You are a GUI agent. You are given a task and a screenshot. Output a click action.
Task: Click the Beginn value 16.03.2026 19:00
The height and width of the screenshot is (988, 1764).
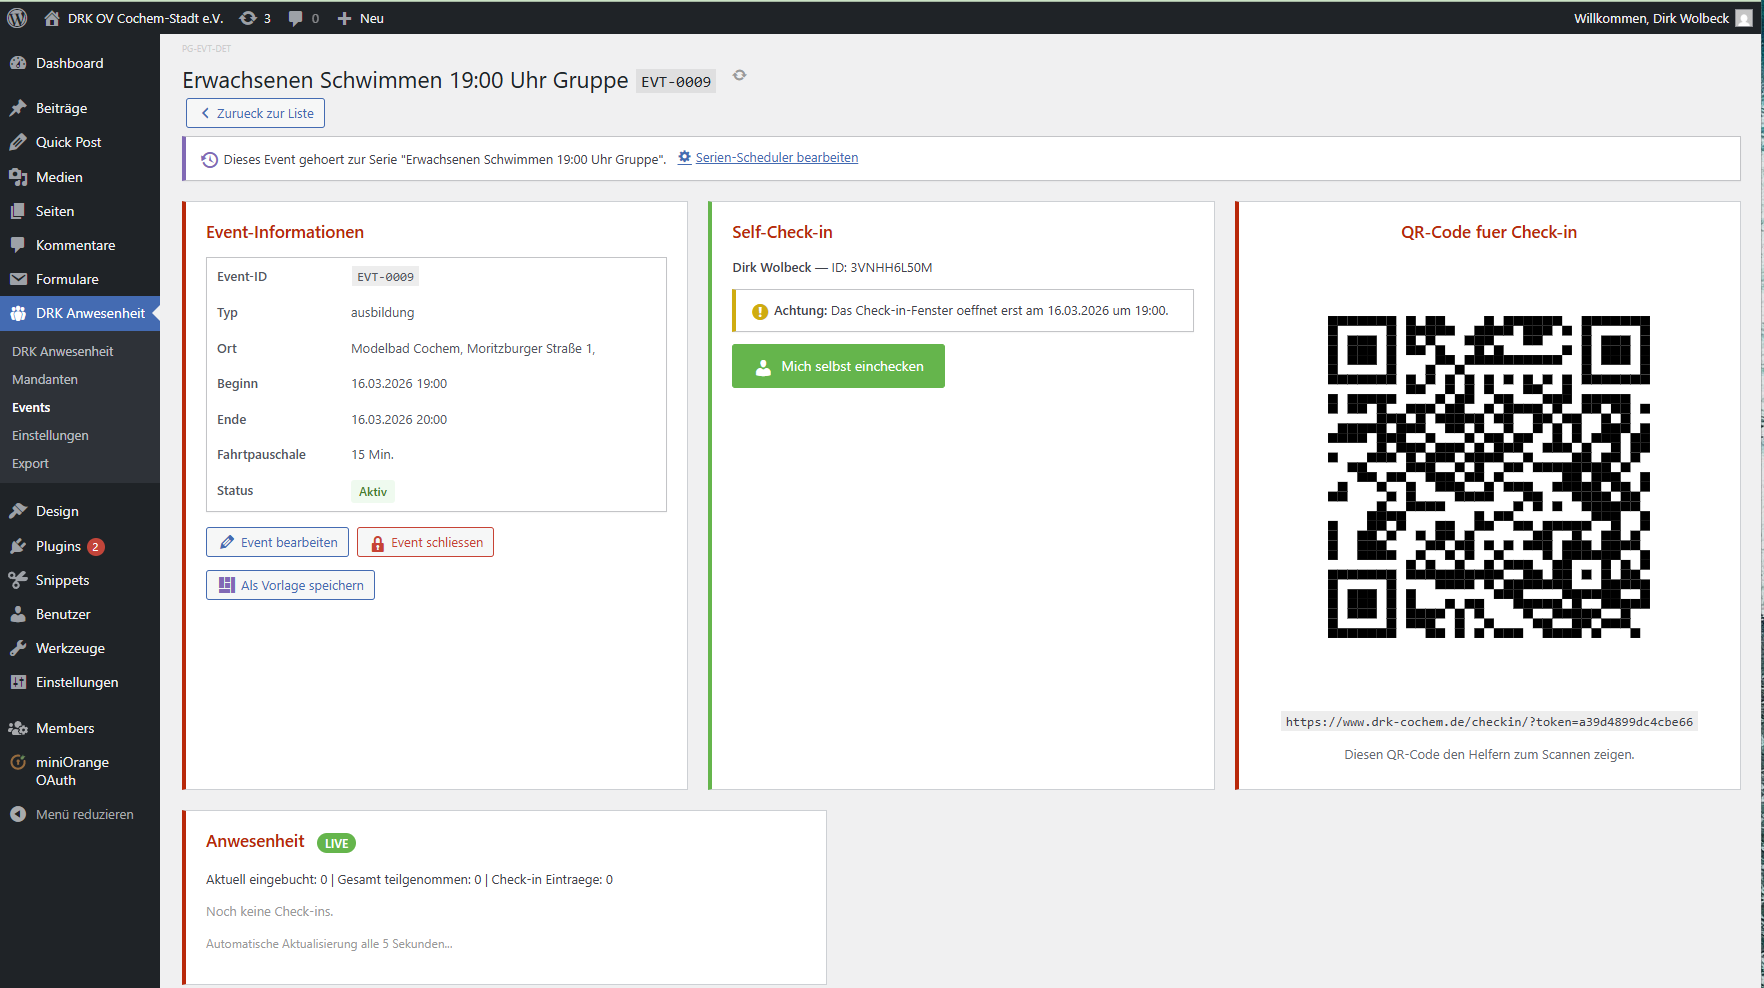pyautogui.click(x=399, y=383)
